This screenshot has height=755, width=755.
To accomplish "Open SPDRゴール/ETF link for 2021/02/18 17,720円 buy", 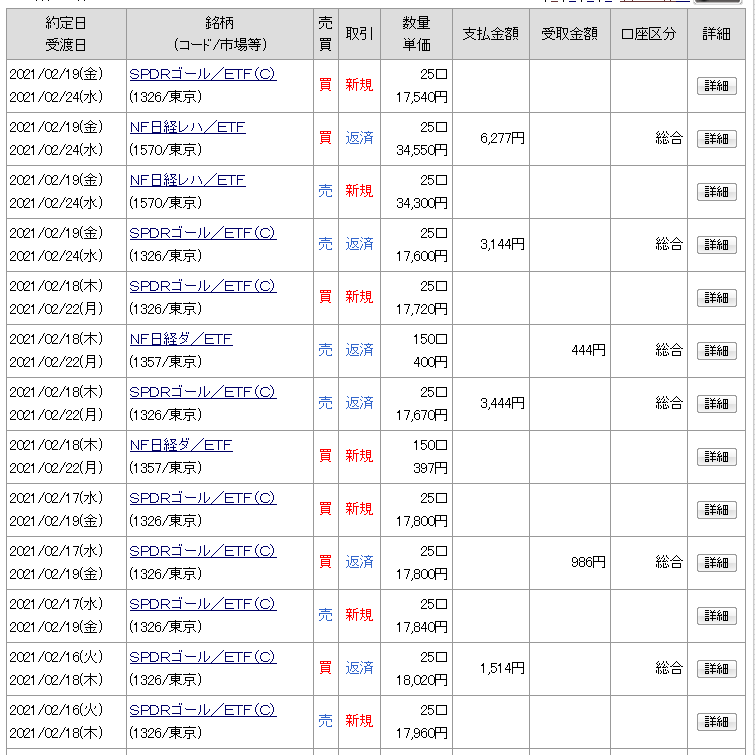I will coord(203,286).
